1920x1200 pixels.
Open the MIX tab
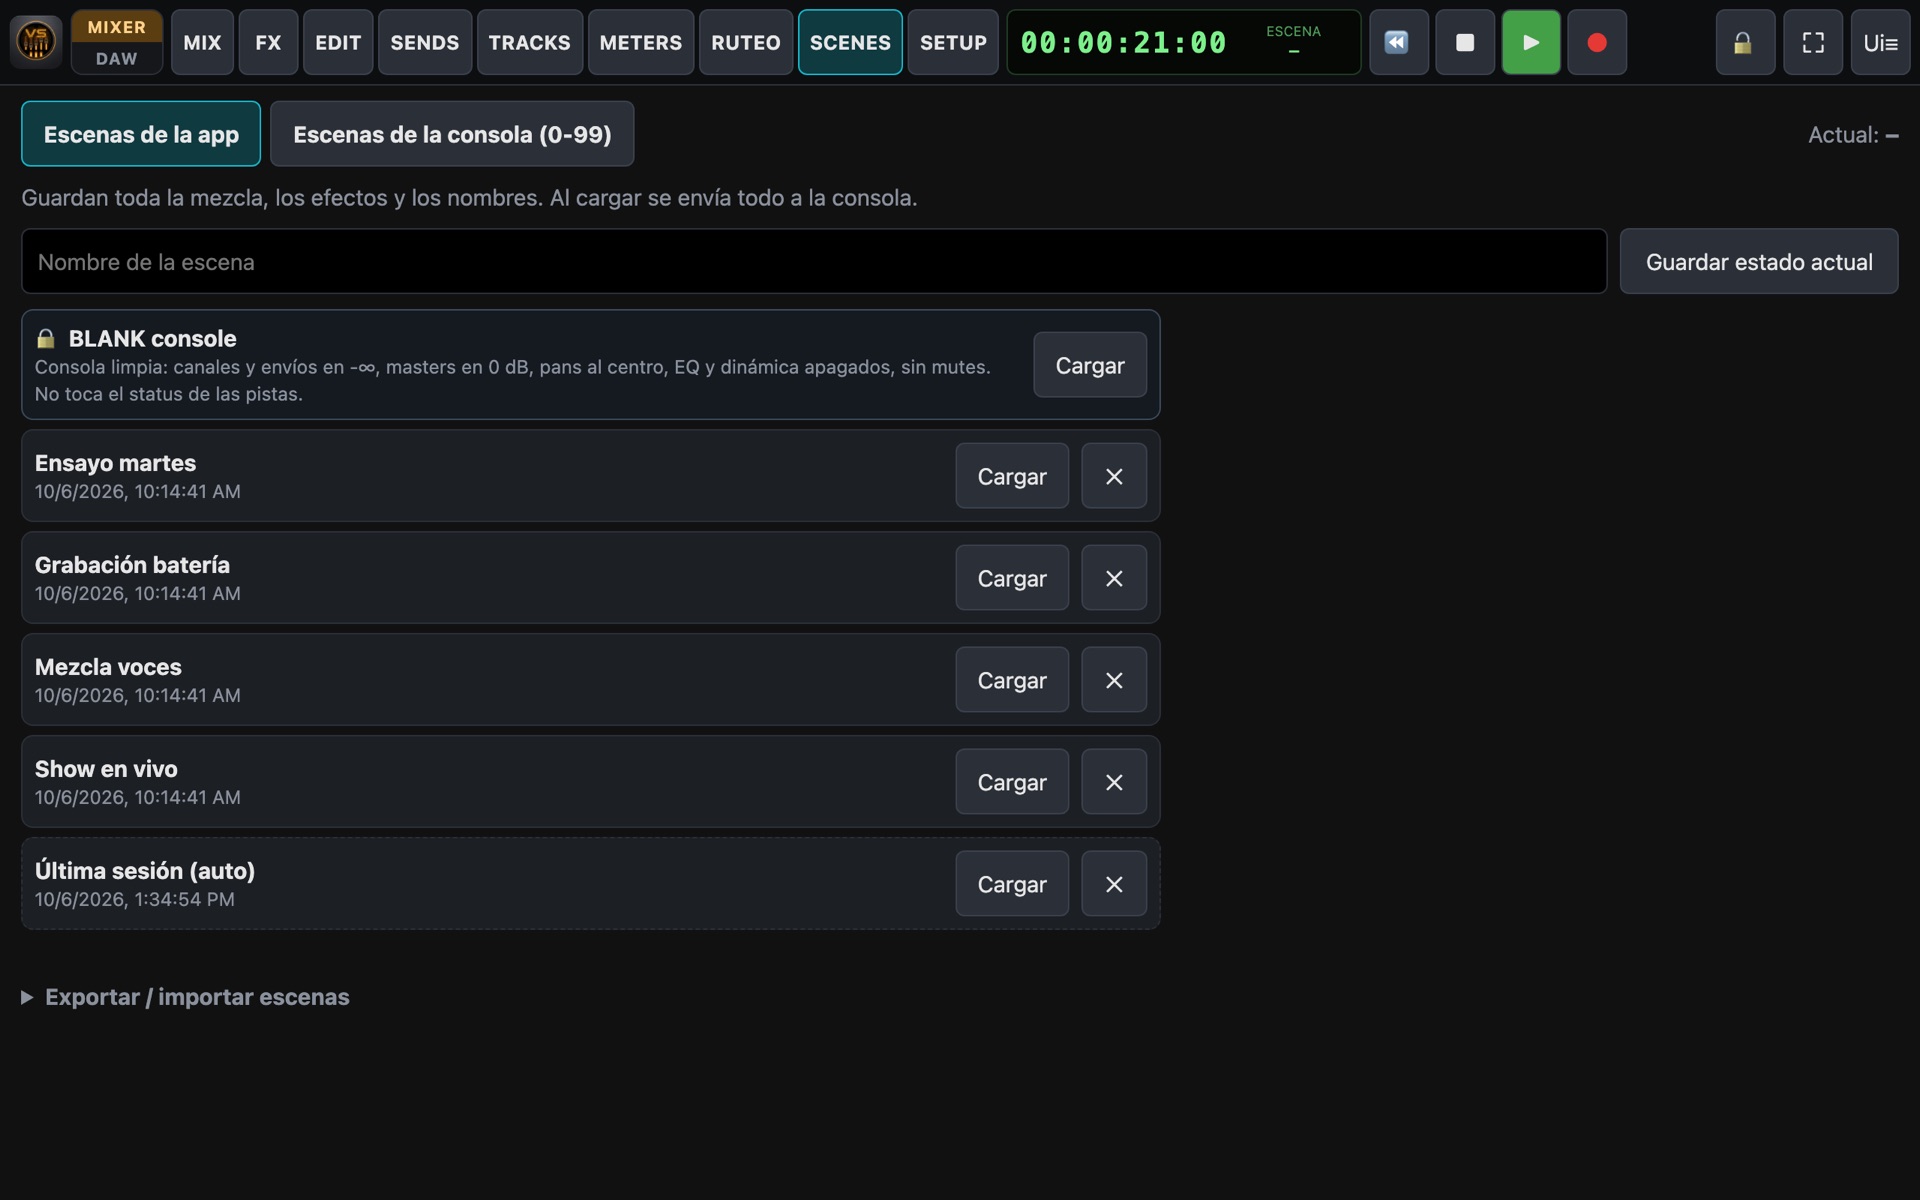[x=202, y=42]
